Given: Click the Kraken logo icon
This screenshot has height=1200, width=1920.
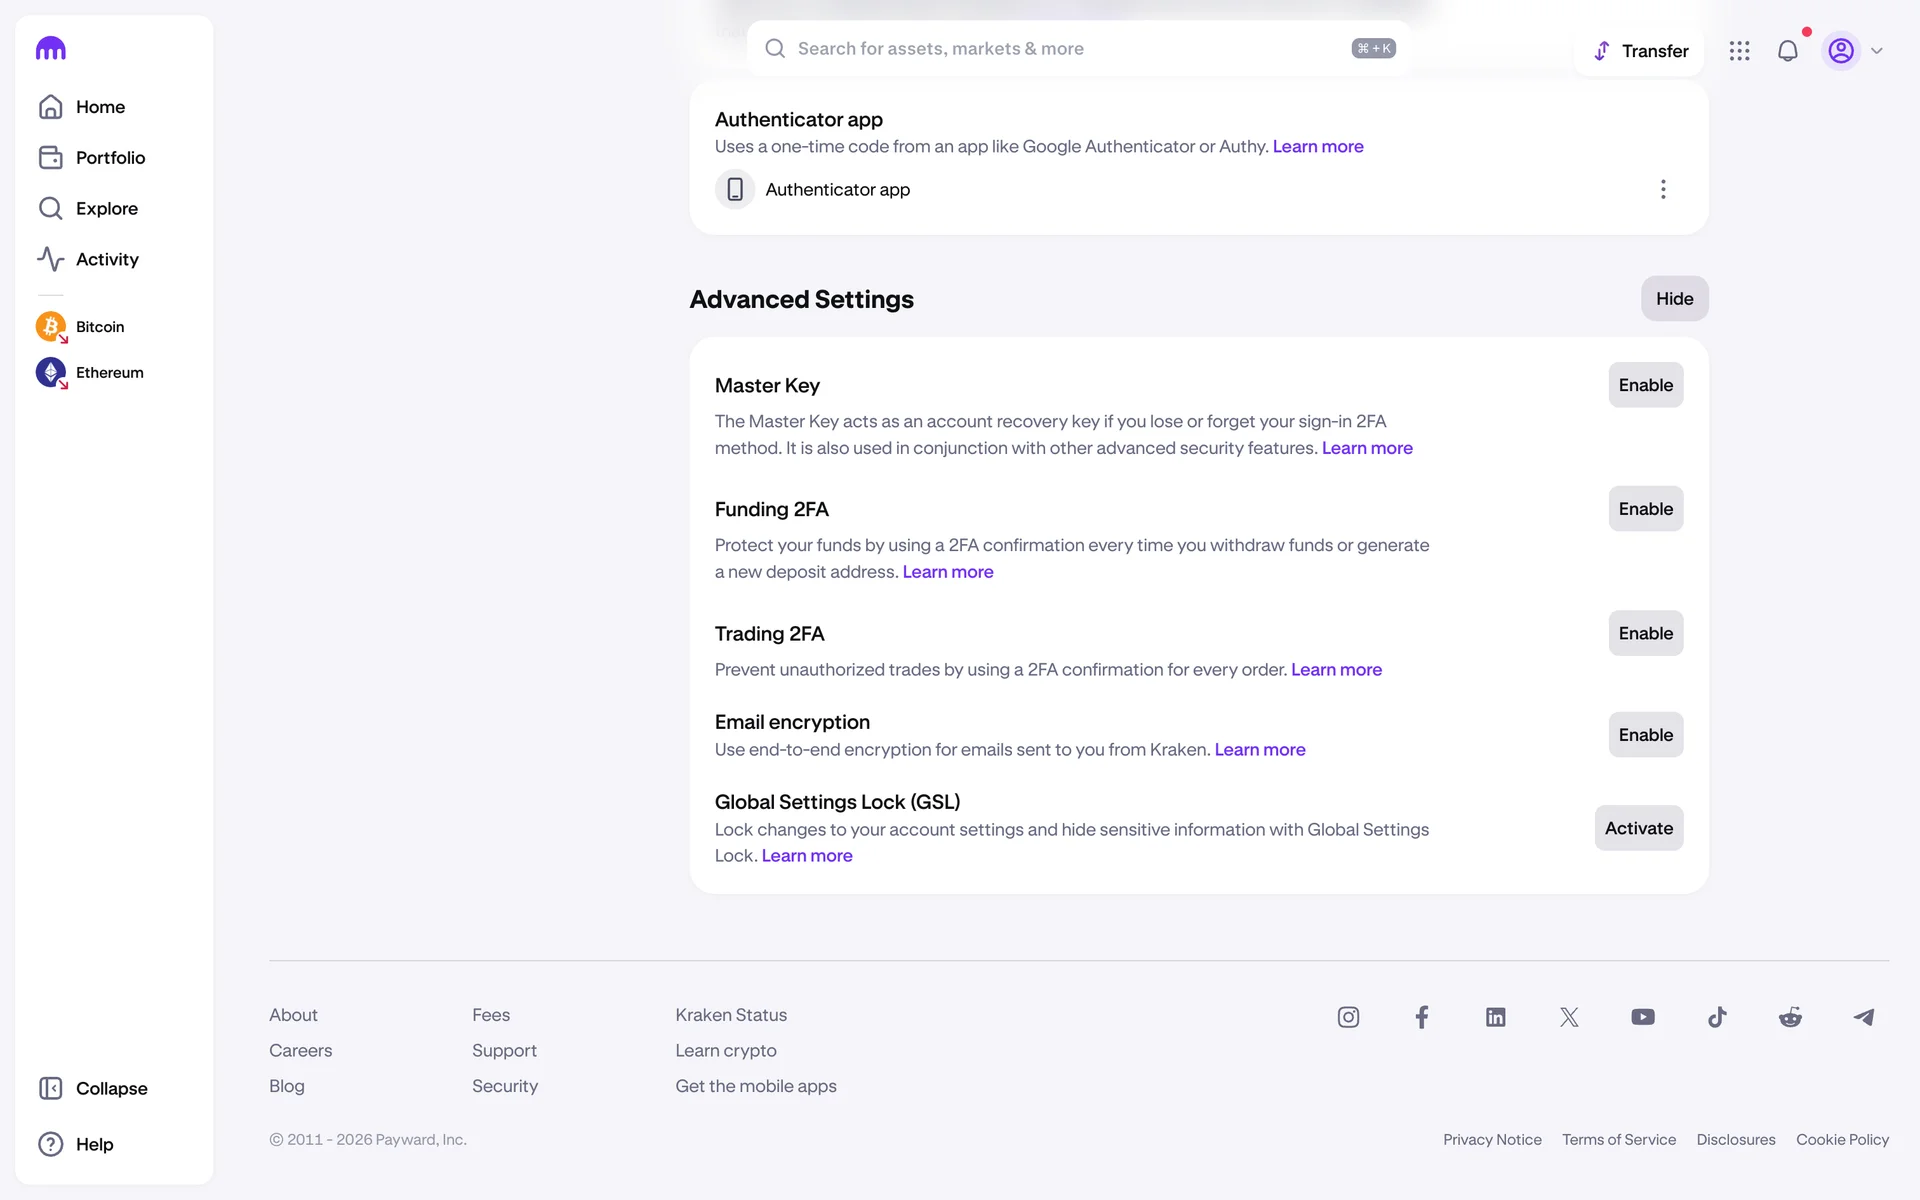Looking at the screenshot, I should [x=50, y=48].
